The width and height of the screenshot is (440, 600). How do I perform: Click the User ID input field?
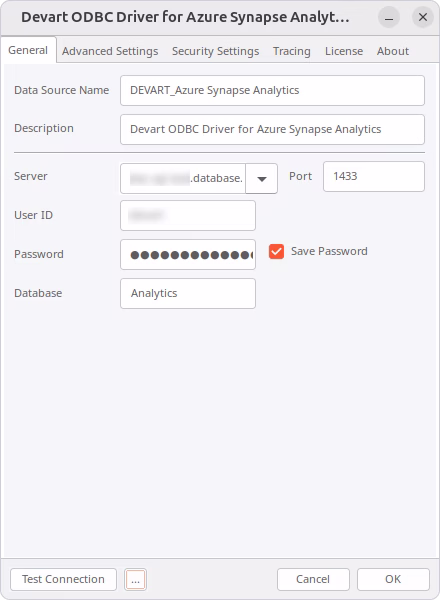188,215
